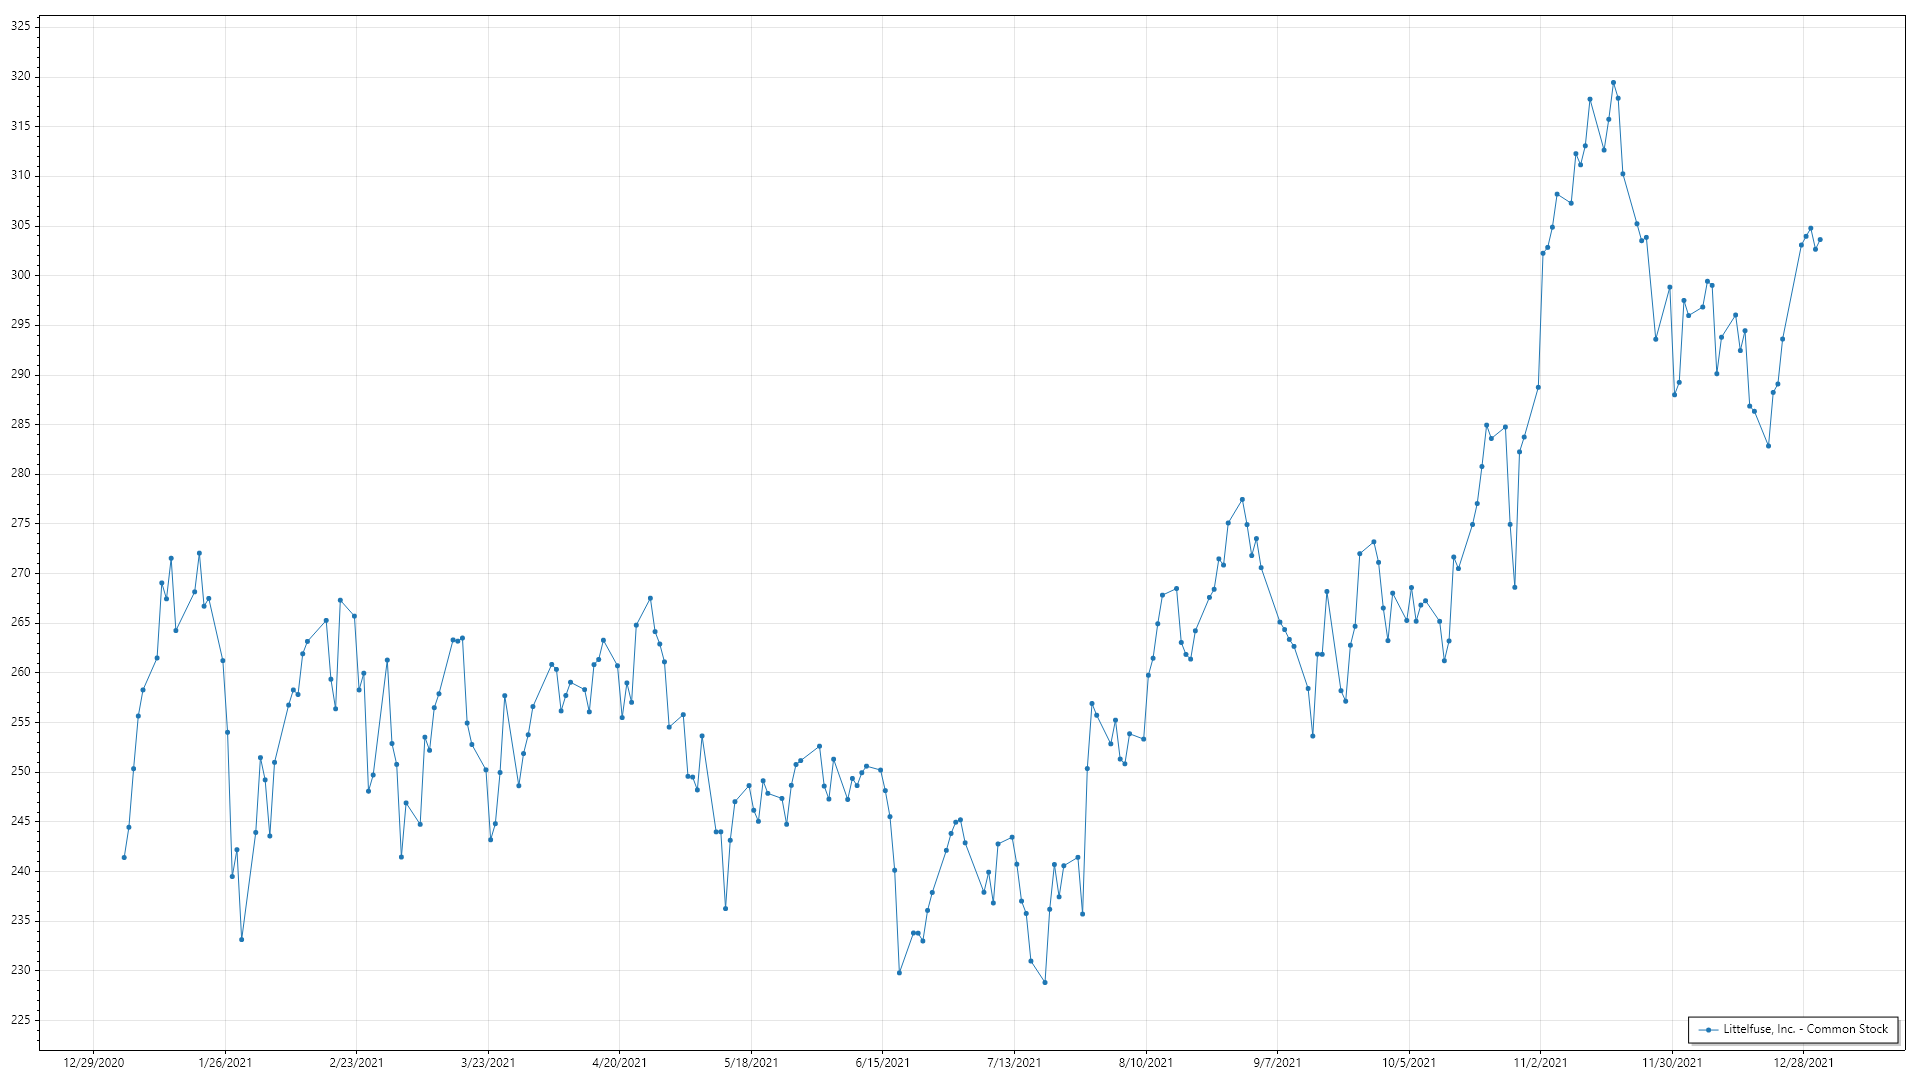The height and width of the screenshot is (1080, 1920).
Task: Click the 300 y-axis value label
Action: (20, 275)
